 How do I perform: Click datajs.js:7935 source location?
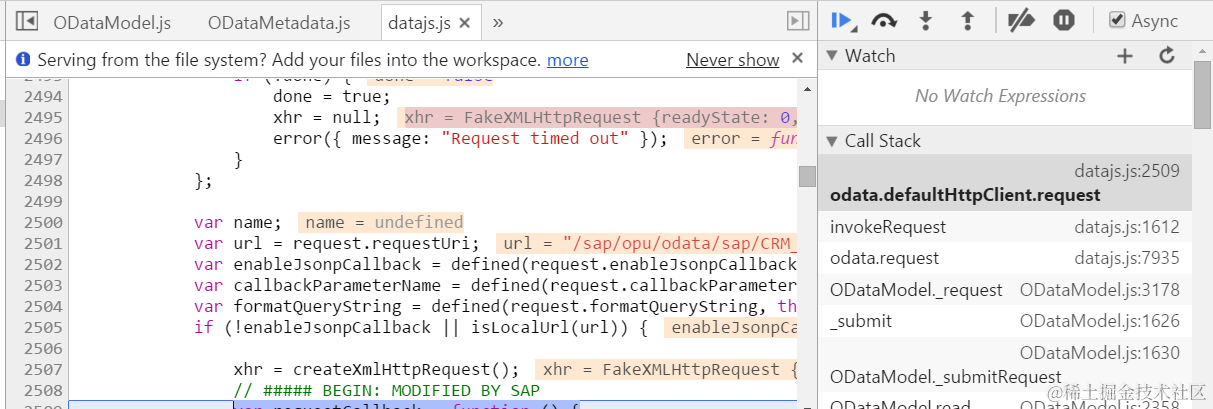tap(1125, 258)
